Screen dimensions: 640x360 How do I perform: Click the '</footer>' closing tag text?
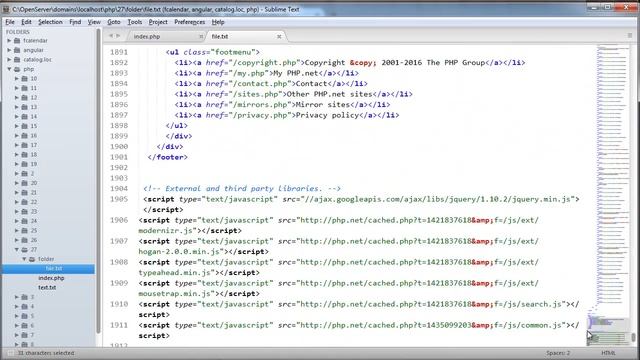[x=167, y=157]
